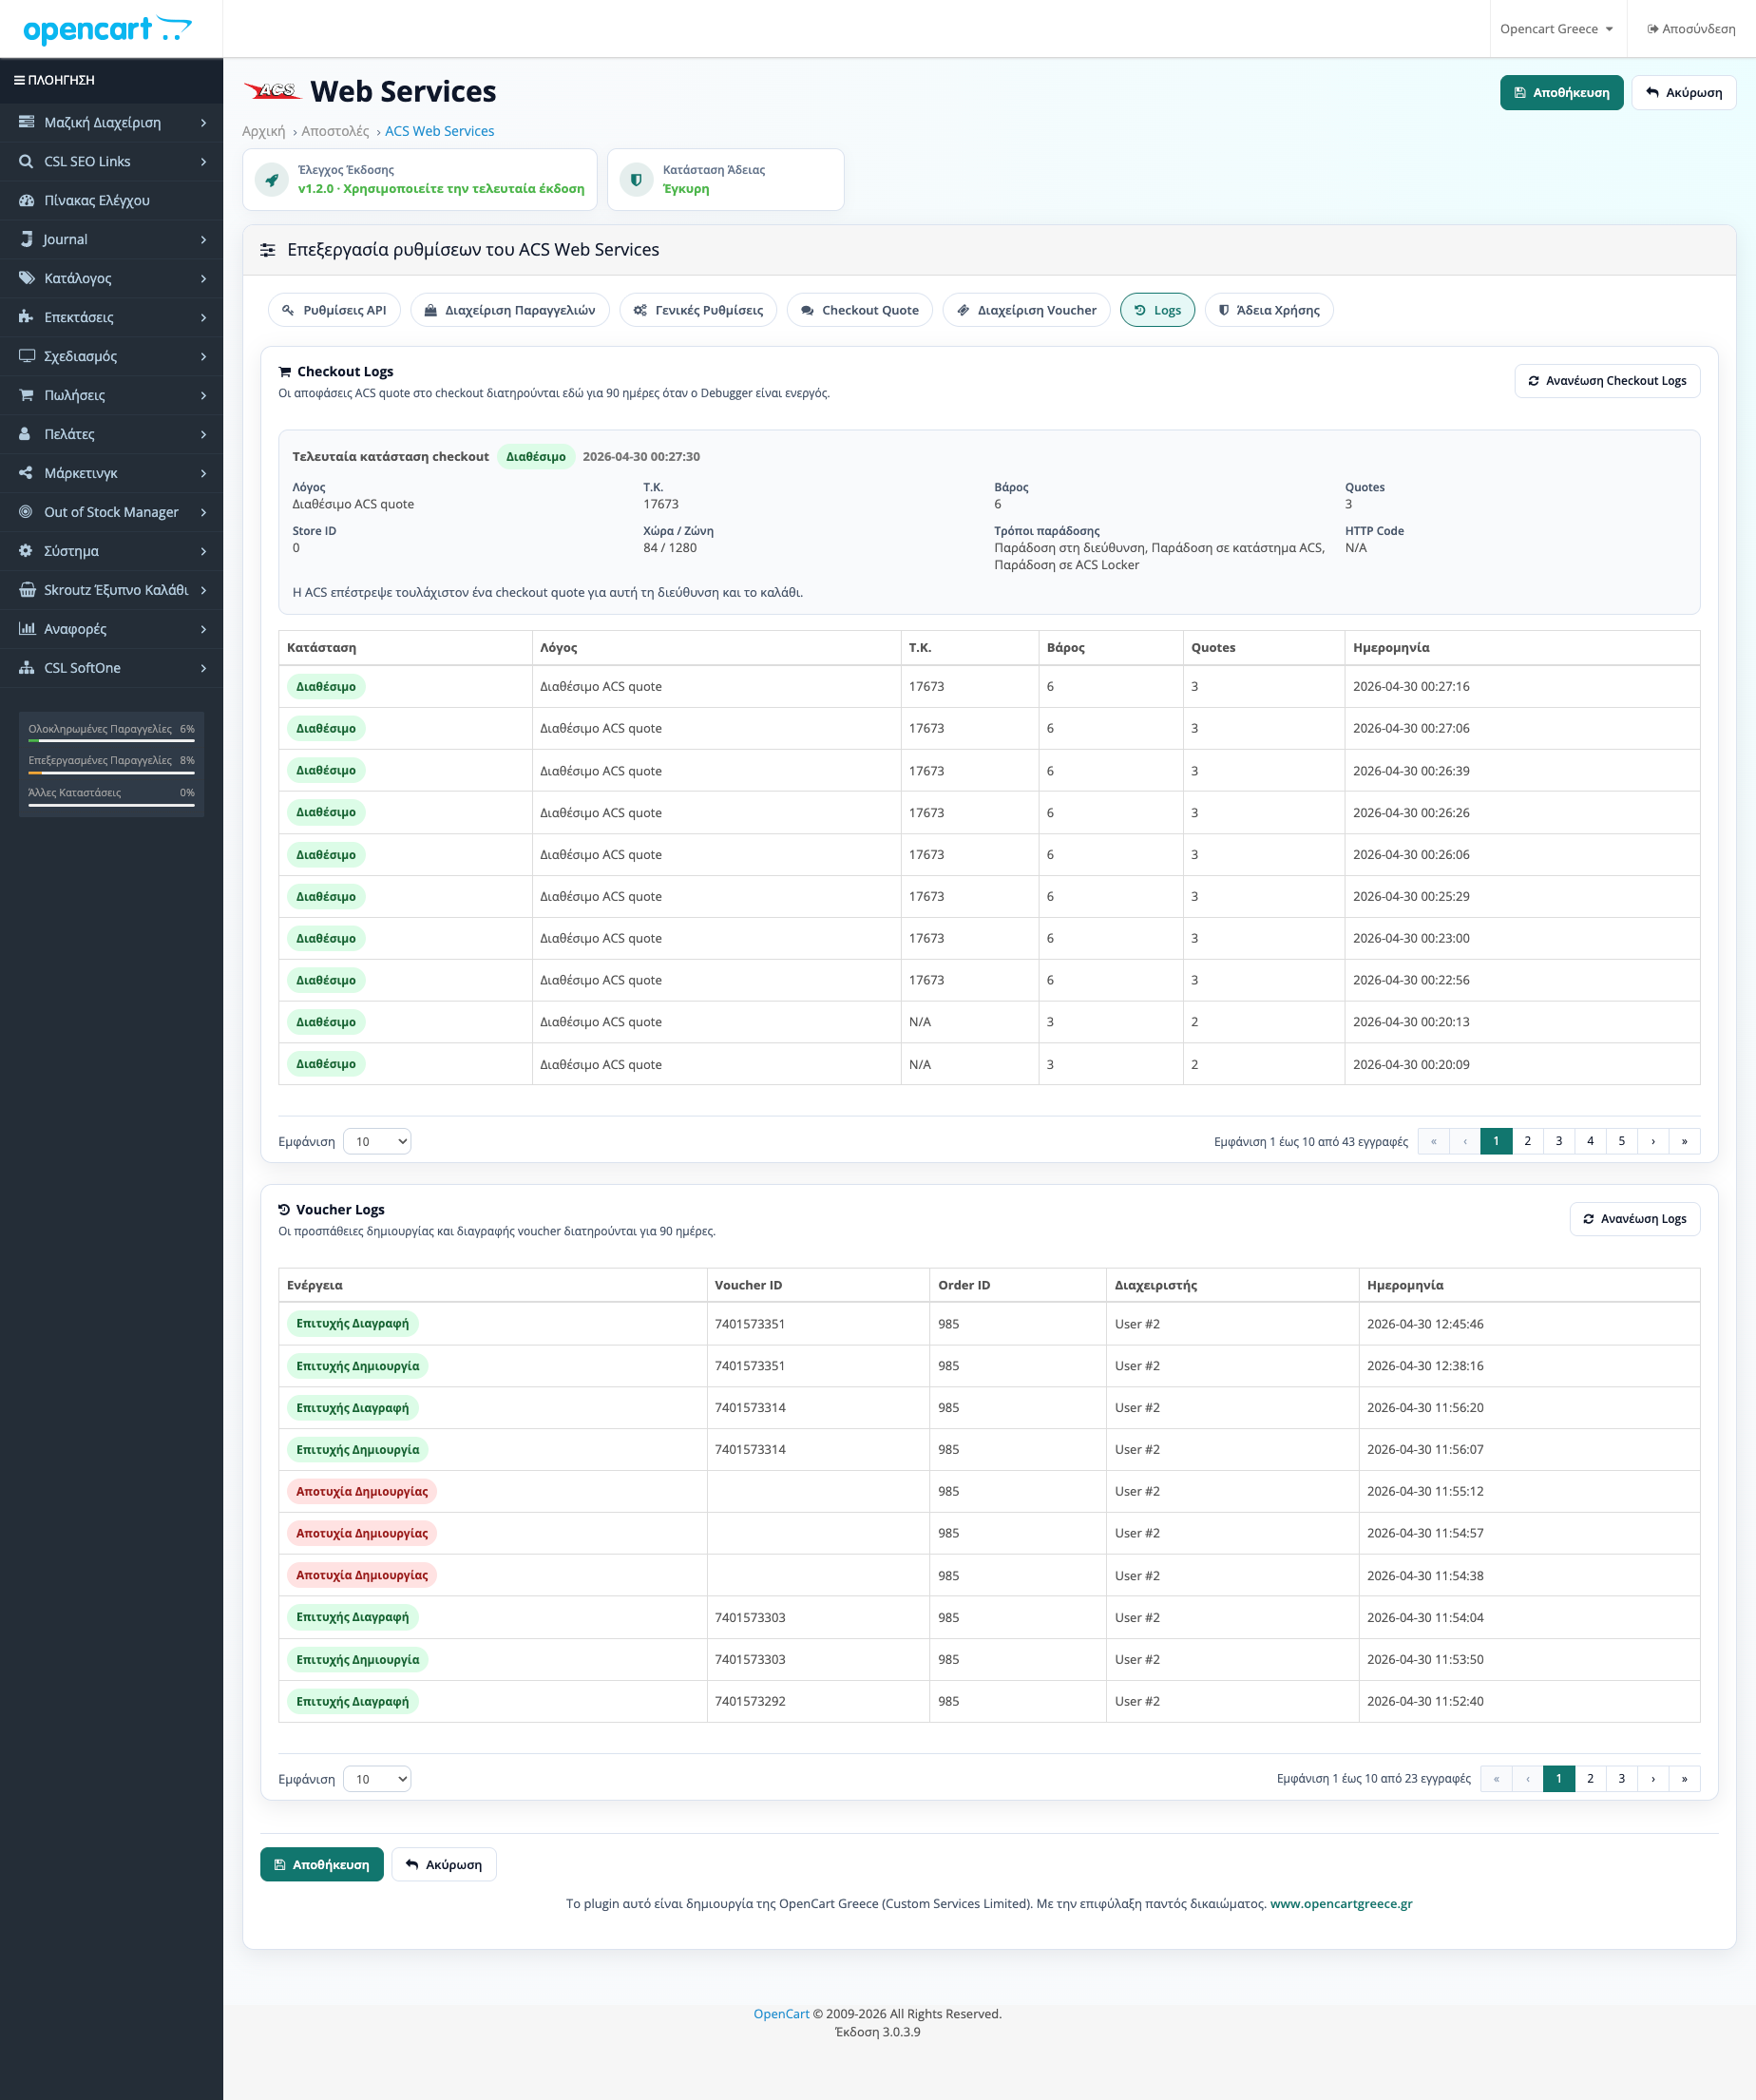Click the rocket version check icon
The width and height of the screenshot is (1756, 2100).
(x=271, y=179)
